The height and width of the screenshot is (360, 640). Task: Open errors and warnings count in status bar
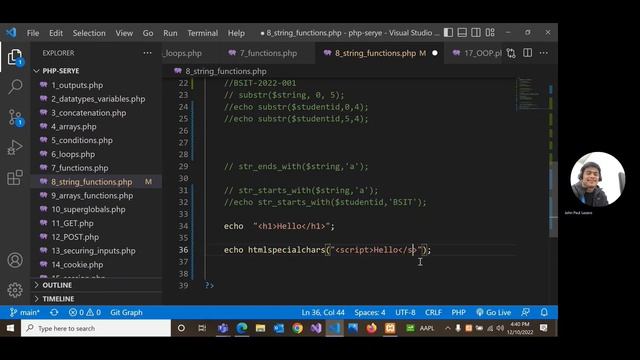84,312
